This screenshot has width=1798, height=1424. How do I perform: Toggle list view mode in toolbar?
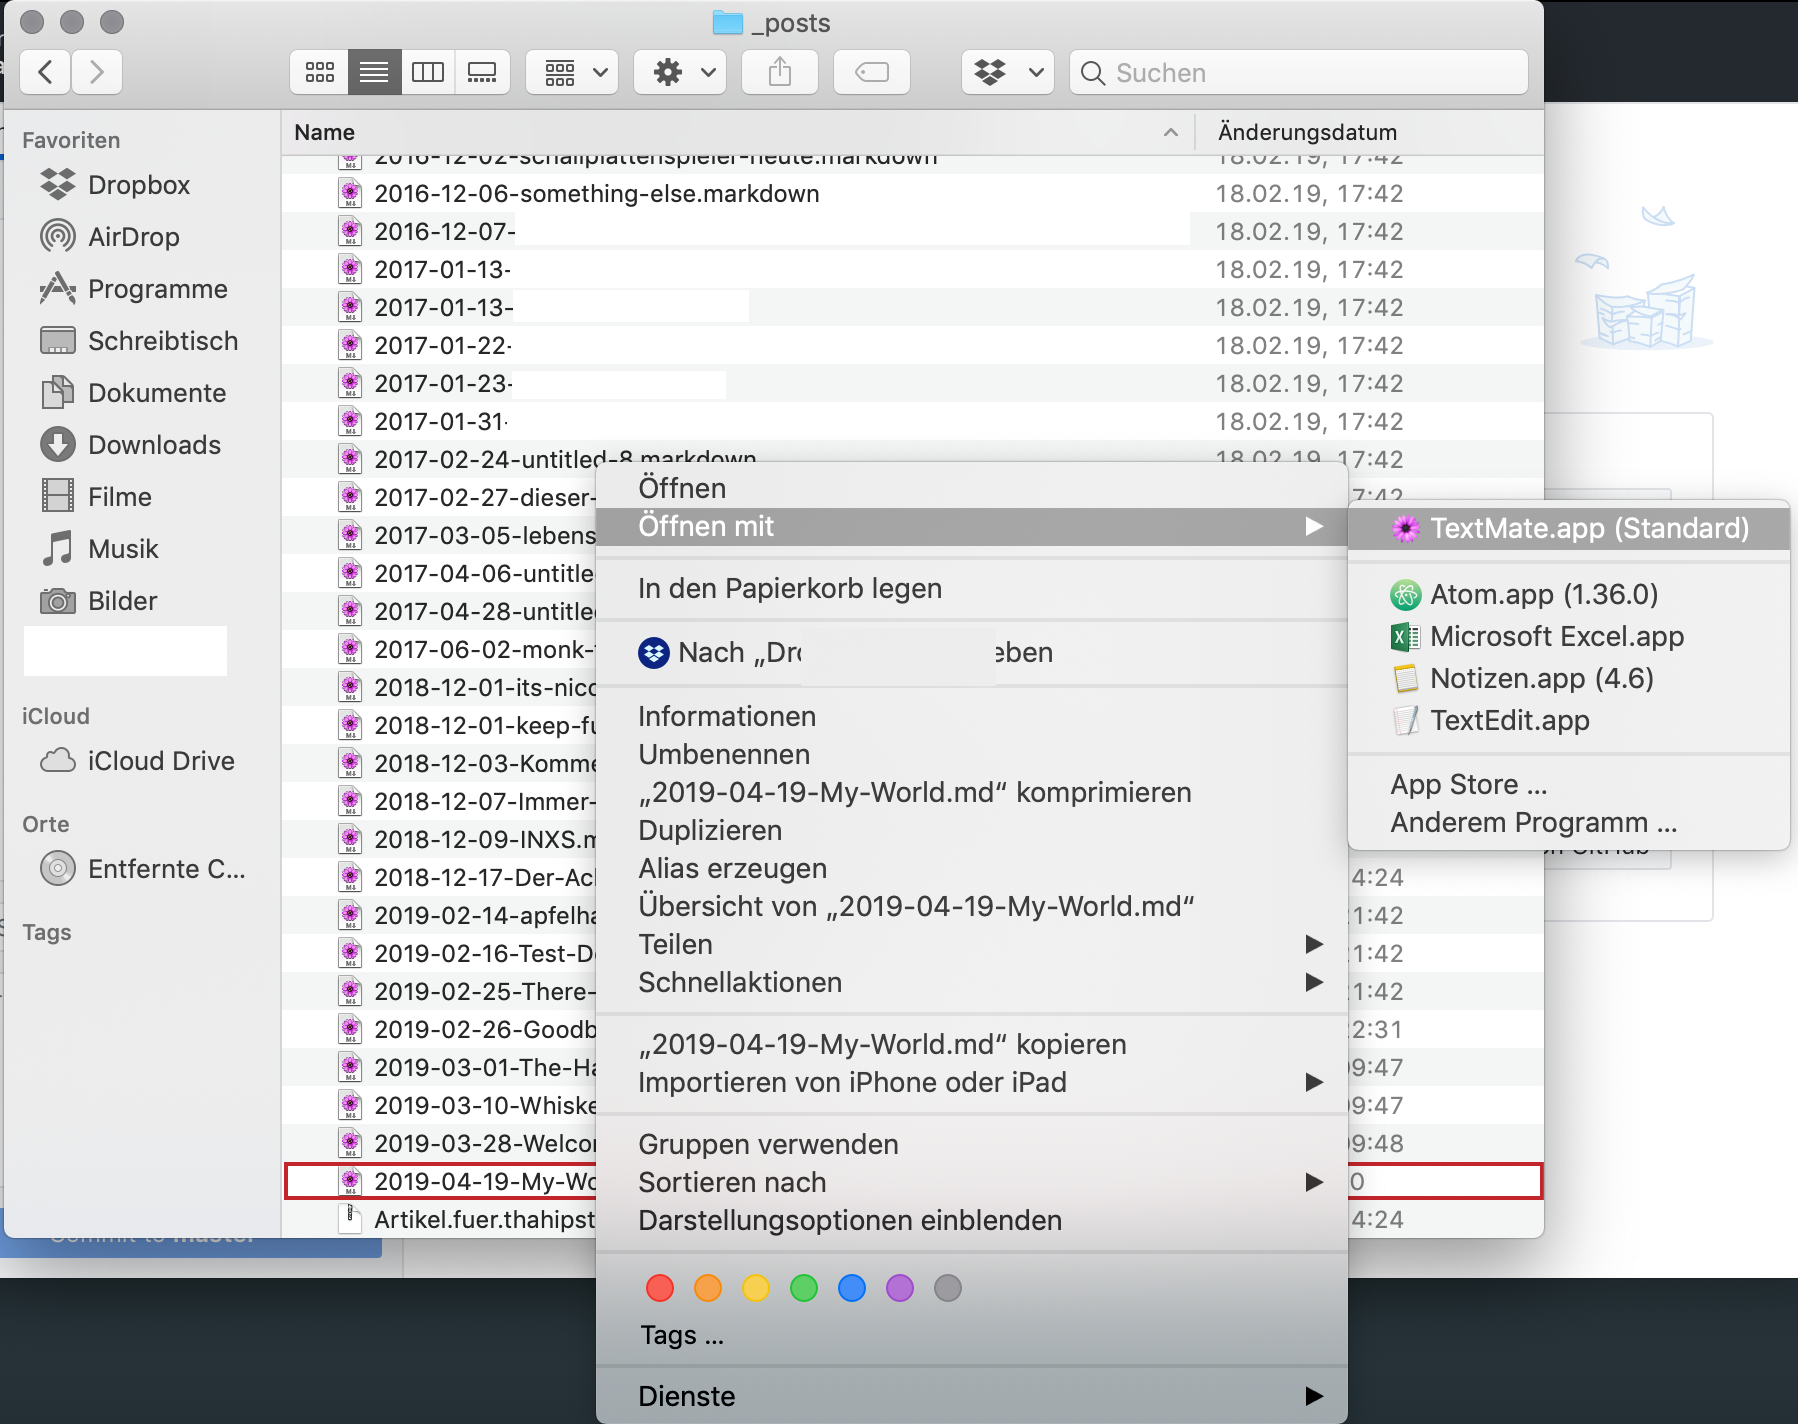coord(374,73)
